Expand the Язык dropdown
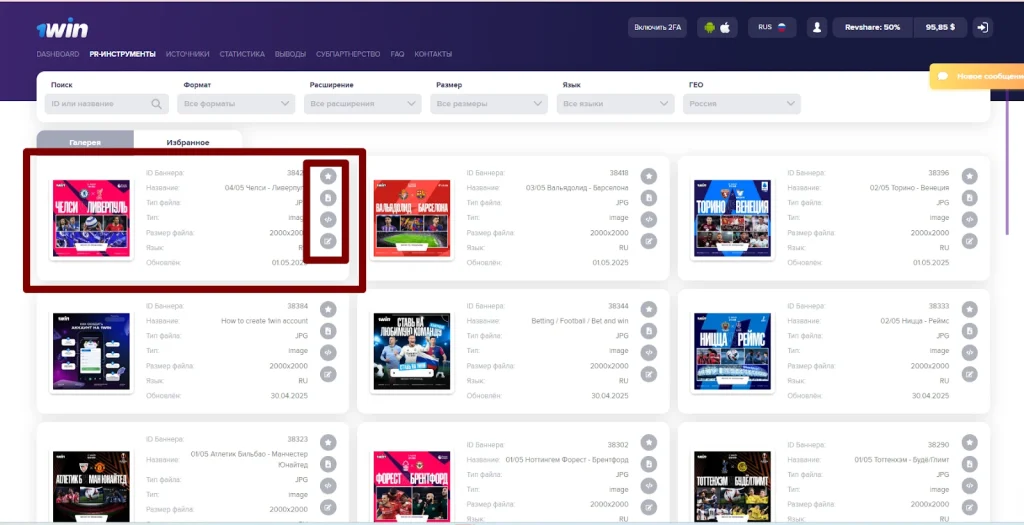 615,104
